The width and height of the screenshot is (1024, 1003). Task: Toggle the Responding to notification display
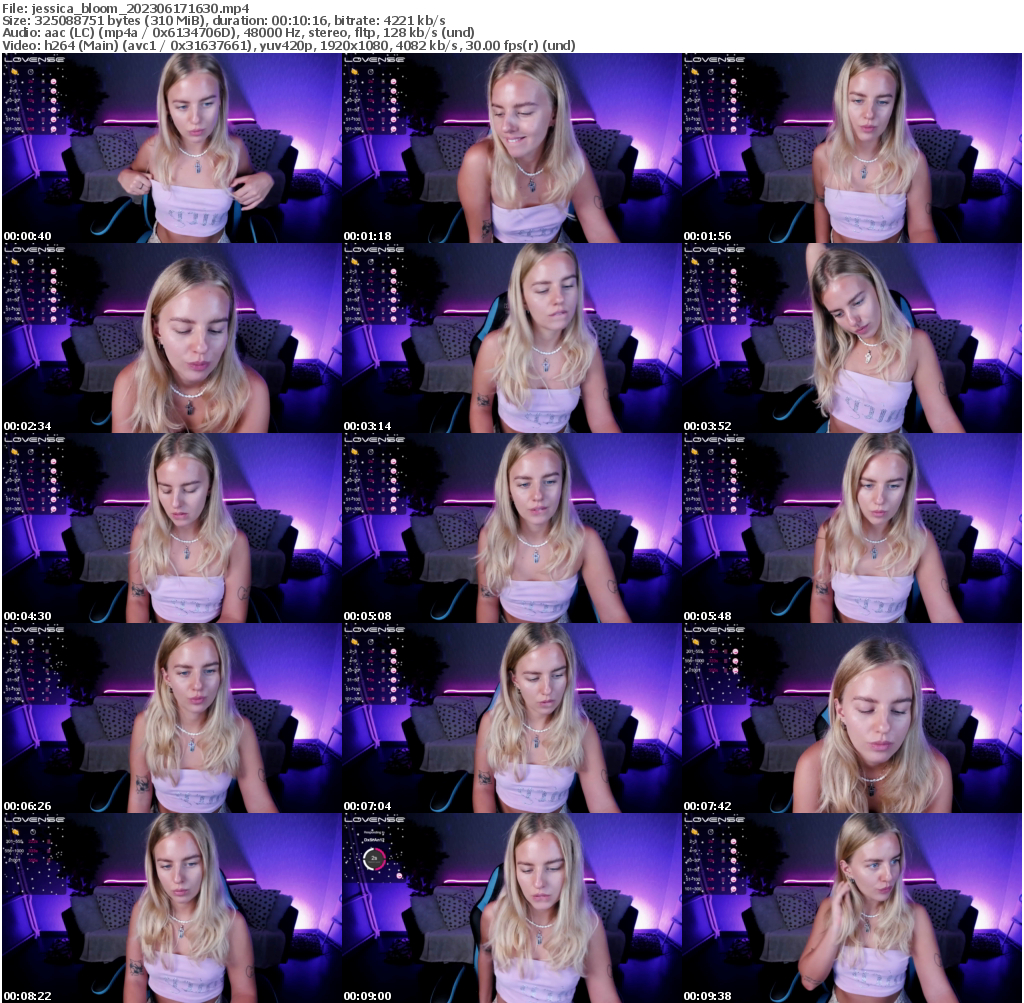pyautogui.click(x=373, y=833)
